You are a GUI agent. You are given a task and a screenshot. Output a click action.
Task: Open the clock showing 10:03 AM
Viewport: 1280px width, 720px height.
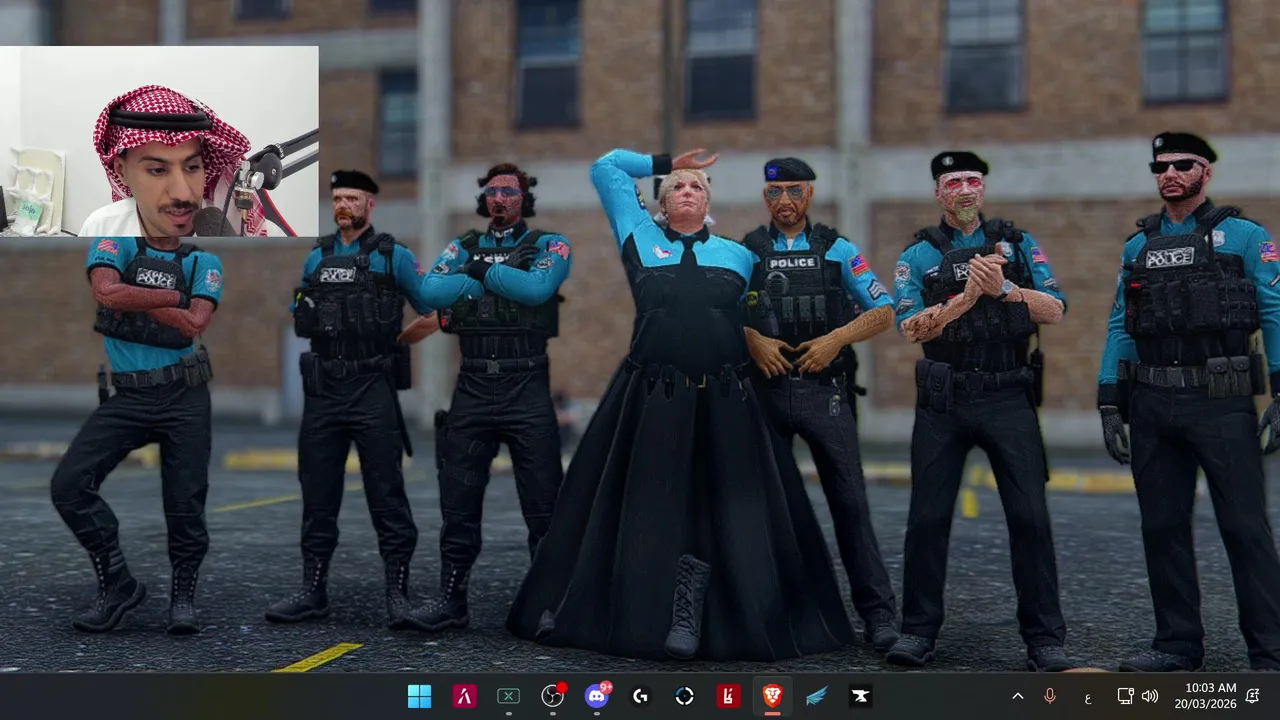click(1205, 696)
